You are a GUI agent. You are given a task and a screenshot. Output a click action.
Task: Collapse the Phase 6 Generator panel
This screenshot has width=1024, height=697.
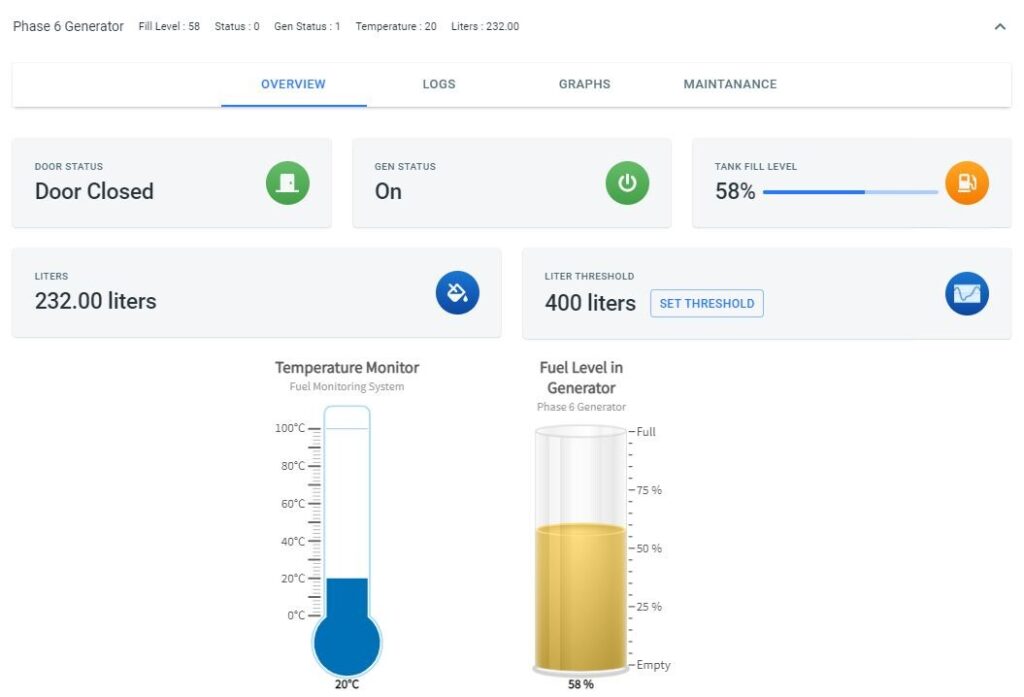(1000, 26)
